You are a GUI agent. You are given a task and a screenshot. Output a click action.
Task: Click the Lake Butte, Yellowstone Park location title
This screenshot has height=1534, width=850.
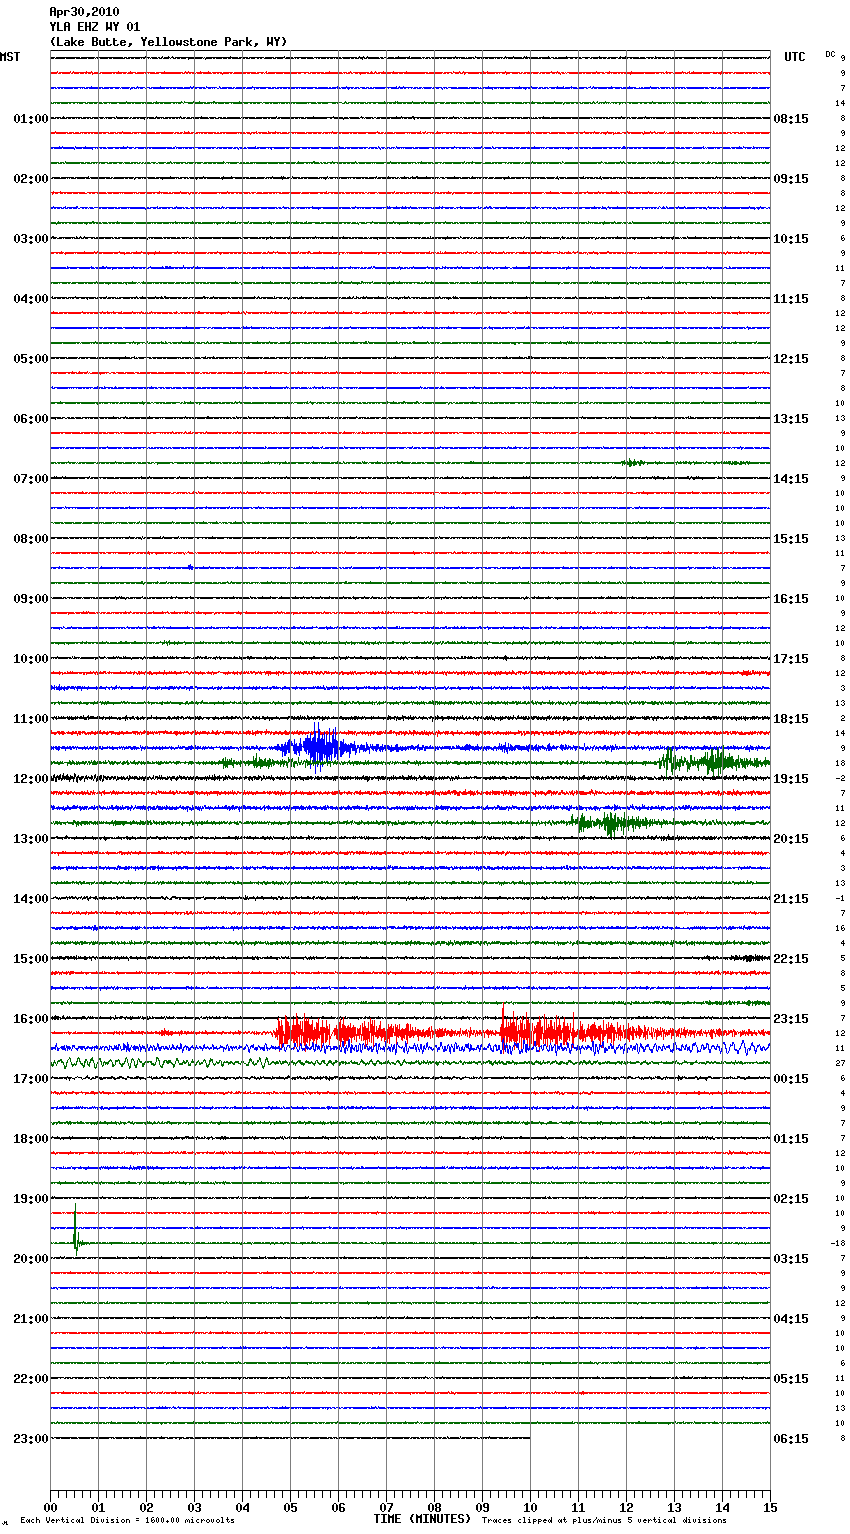(x=168, y=42)
